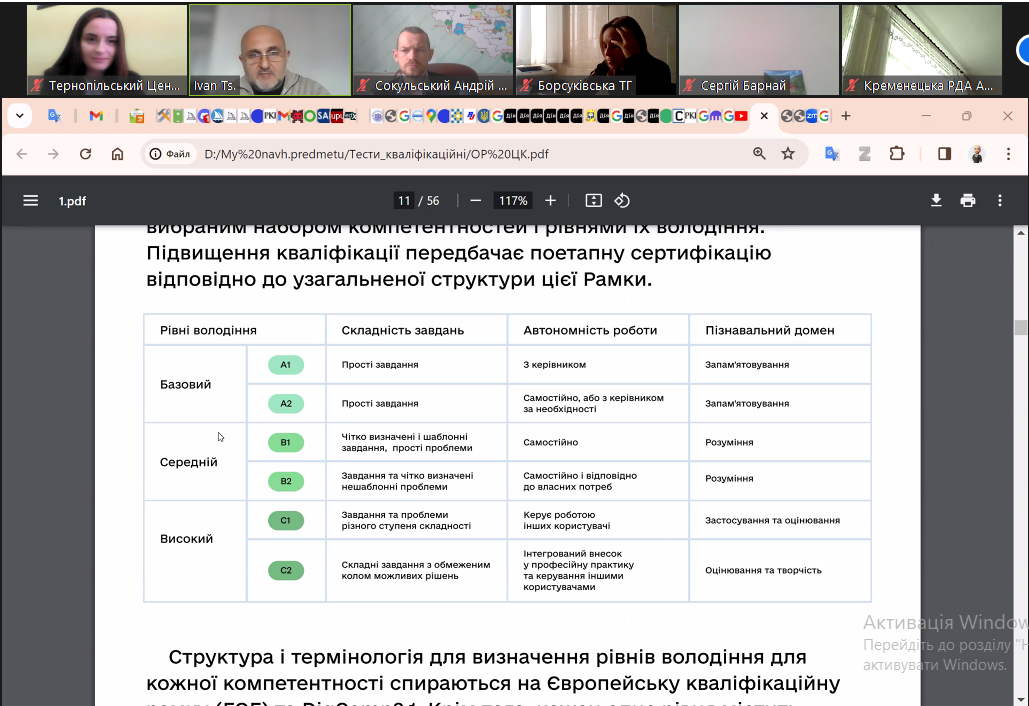Click the Оцінювання та творчість cell

click(780, 570)
